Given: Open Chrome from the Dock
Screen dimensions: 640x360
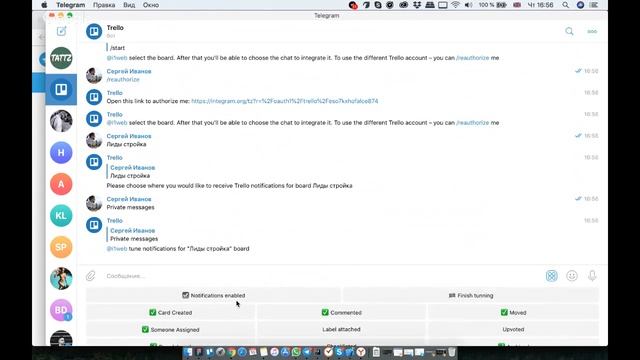Looking at the screenshot, I should tap(231, 352).
